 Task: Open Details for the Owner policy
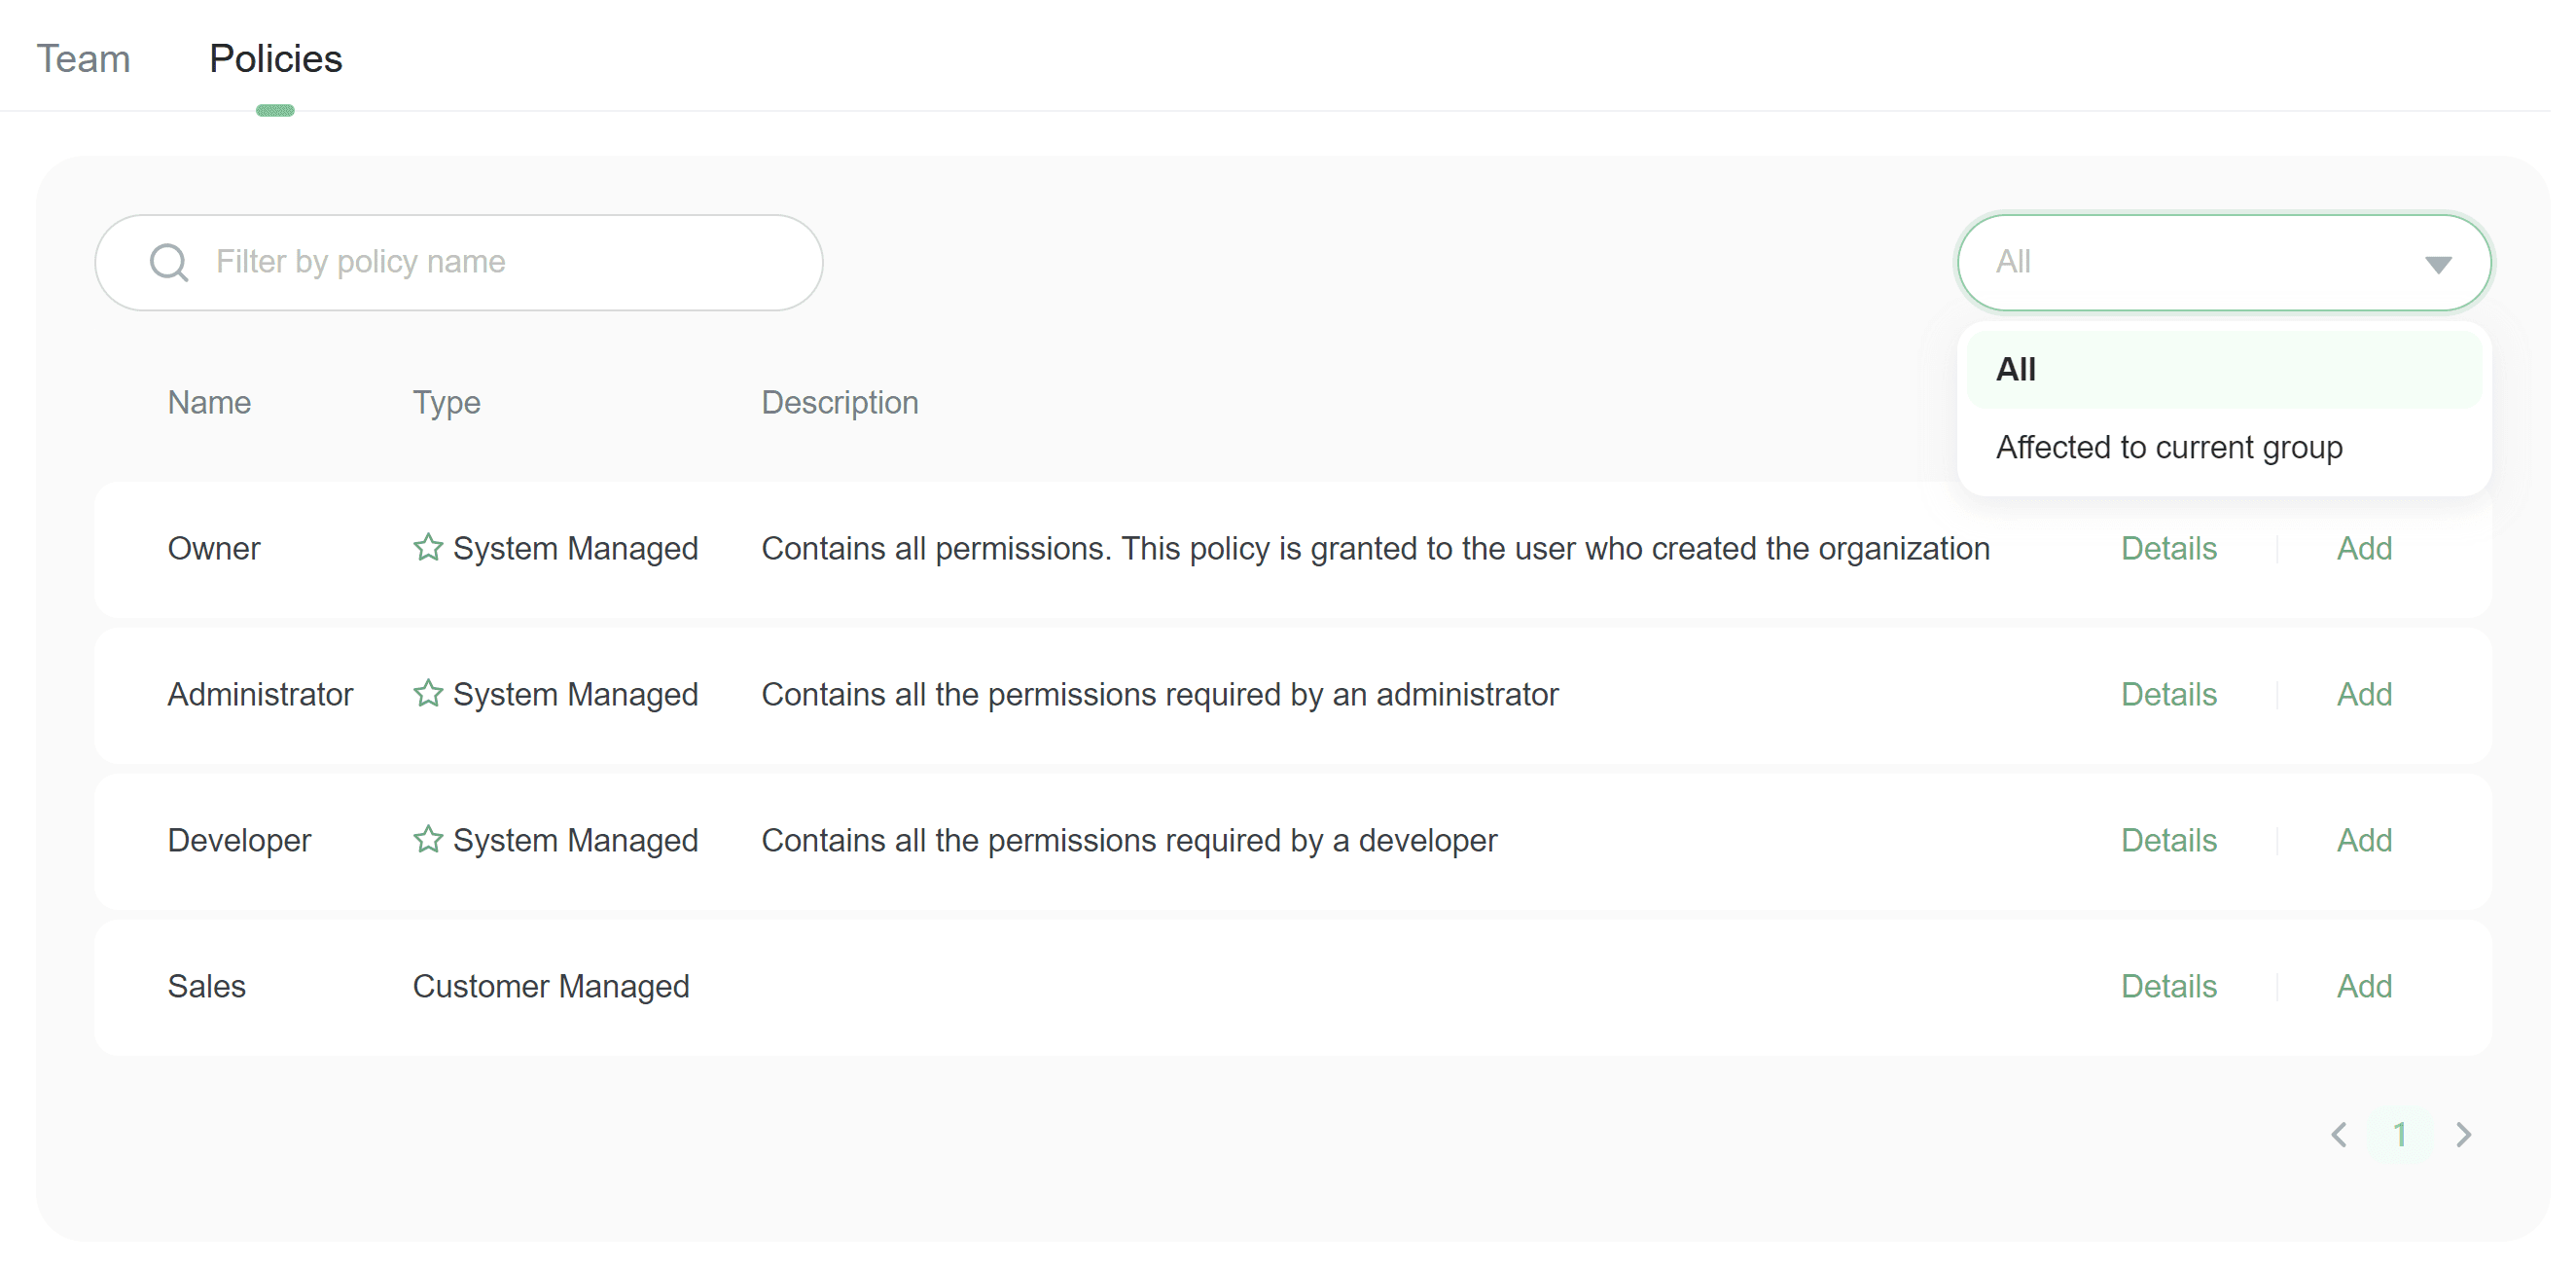pyautogui.click(x=2168, y=548)
